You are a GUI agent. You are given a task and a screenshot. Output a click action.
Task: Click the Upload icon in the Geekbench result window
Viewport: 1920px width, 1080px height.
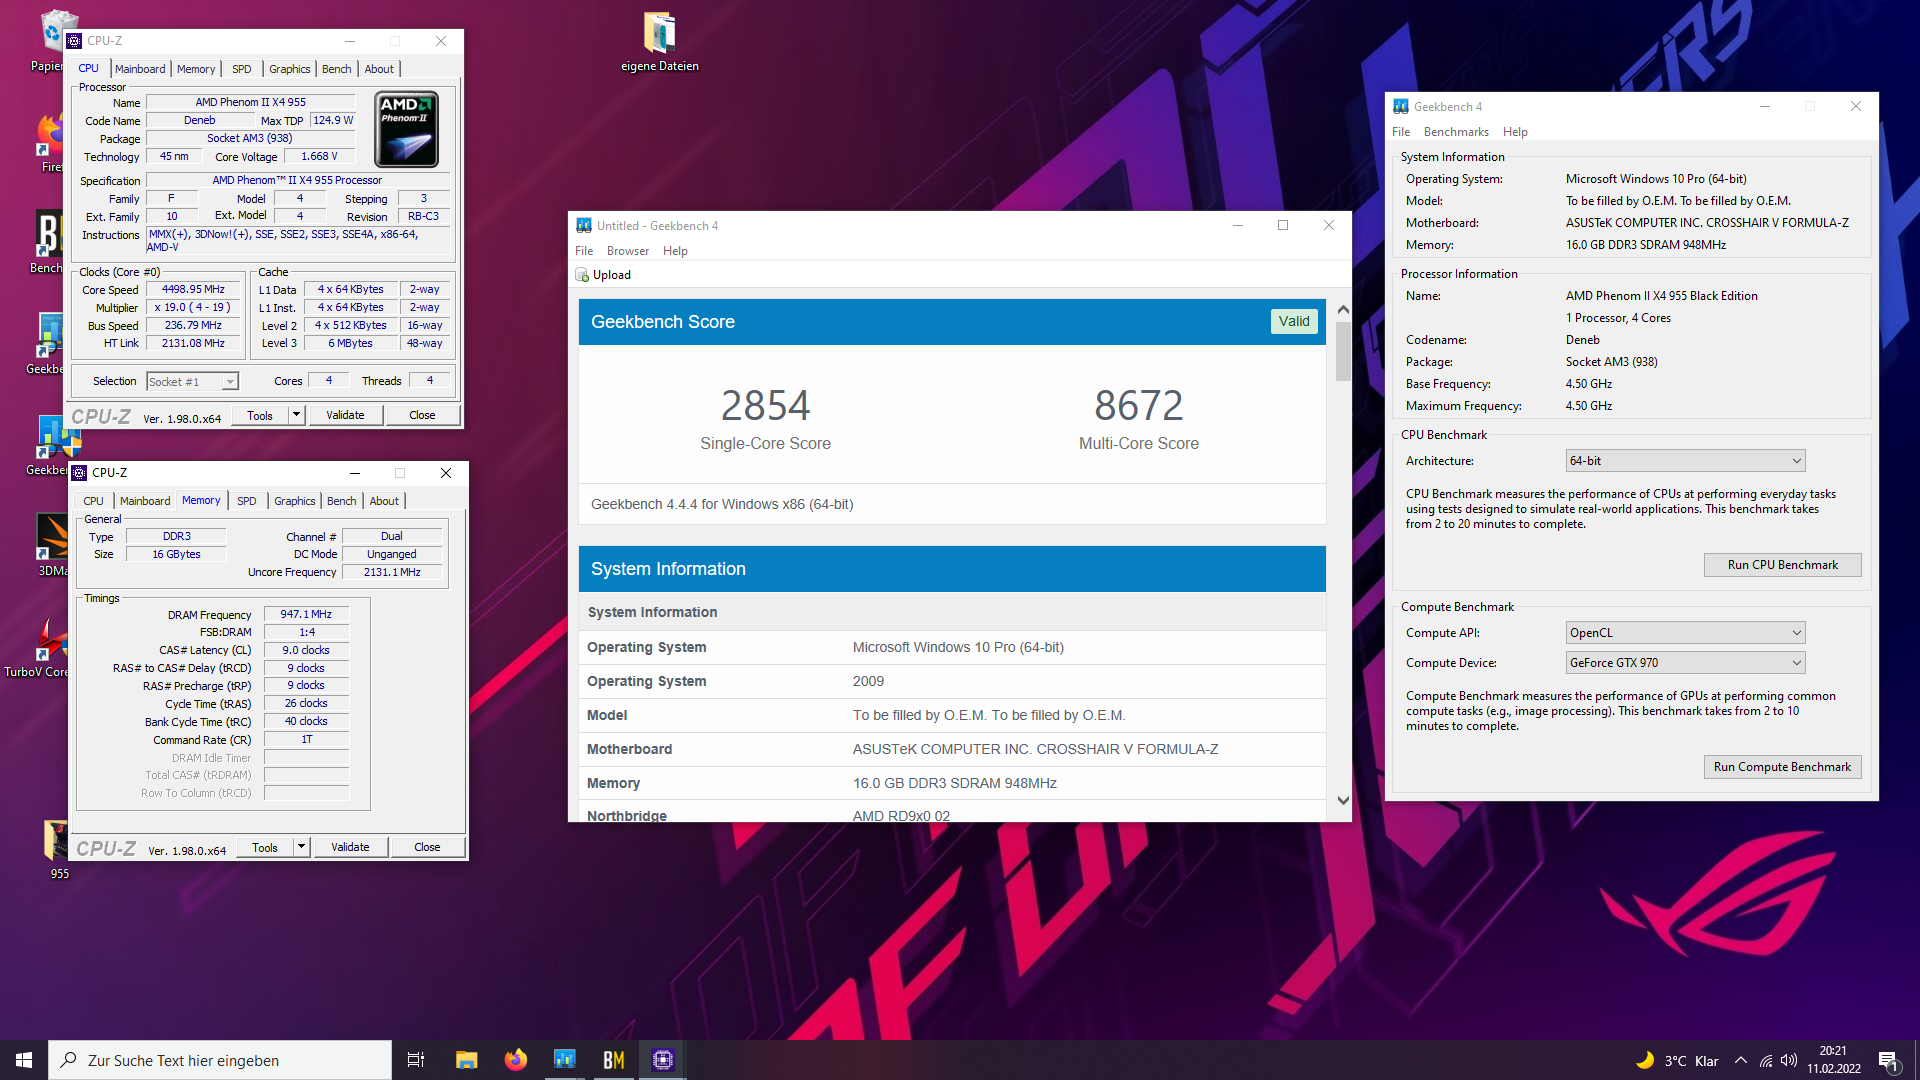(x=582, y=275)
